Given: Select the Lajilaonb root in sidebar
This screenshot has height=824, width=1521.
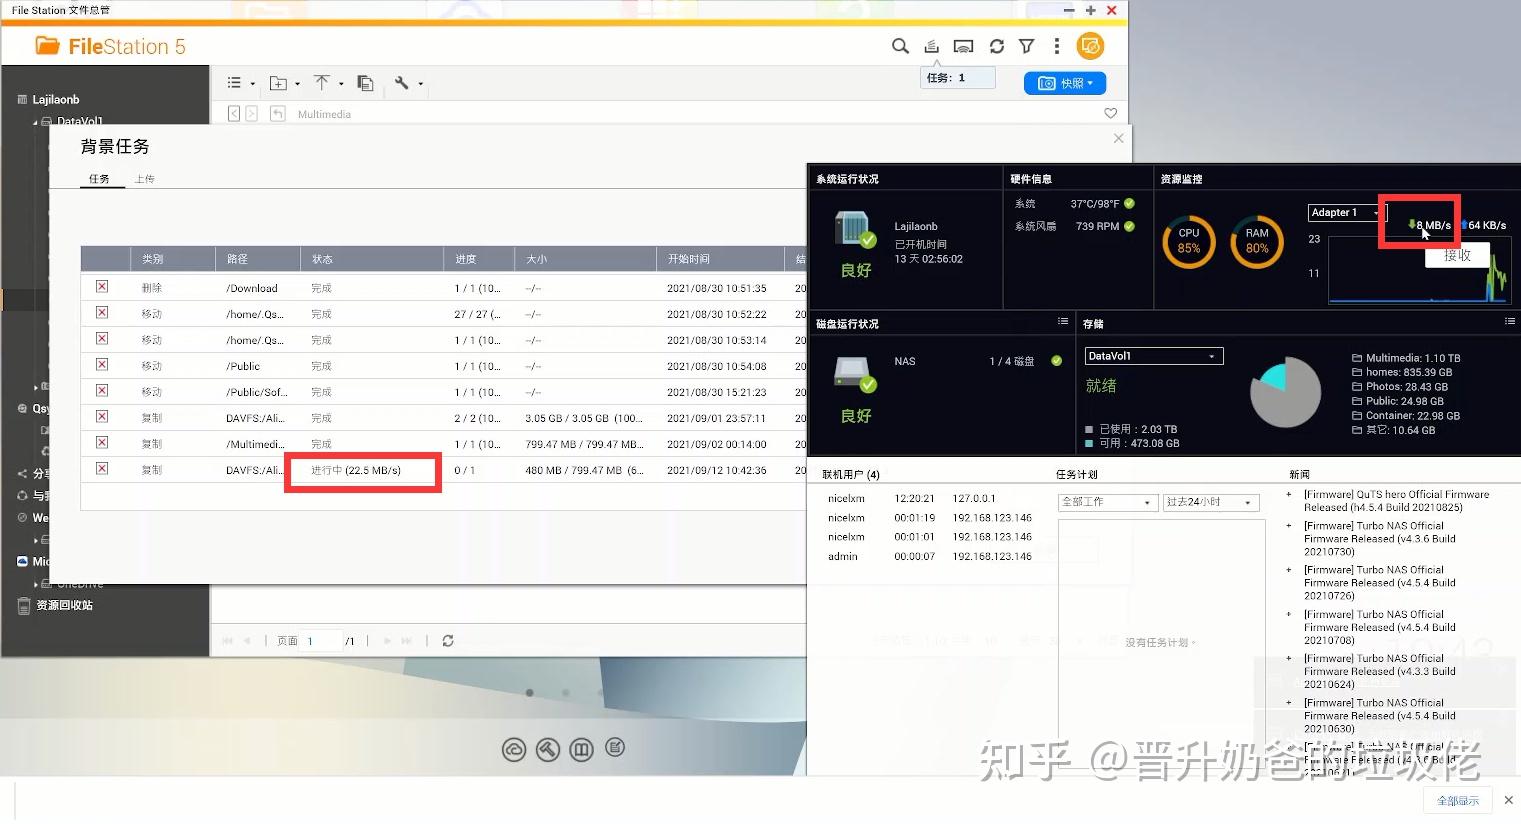Looking at the screenshot, I should [x=55, y=99].
